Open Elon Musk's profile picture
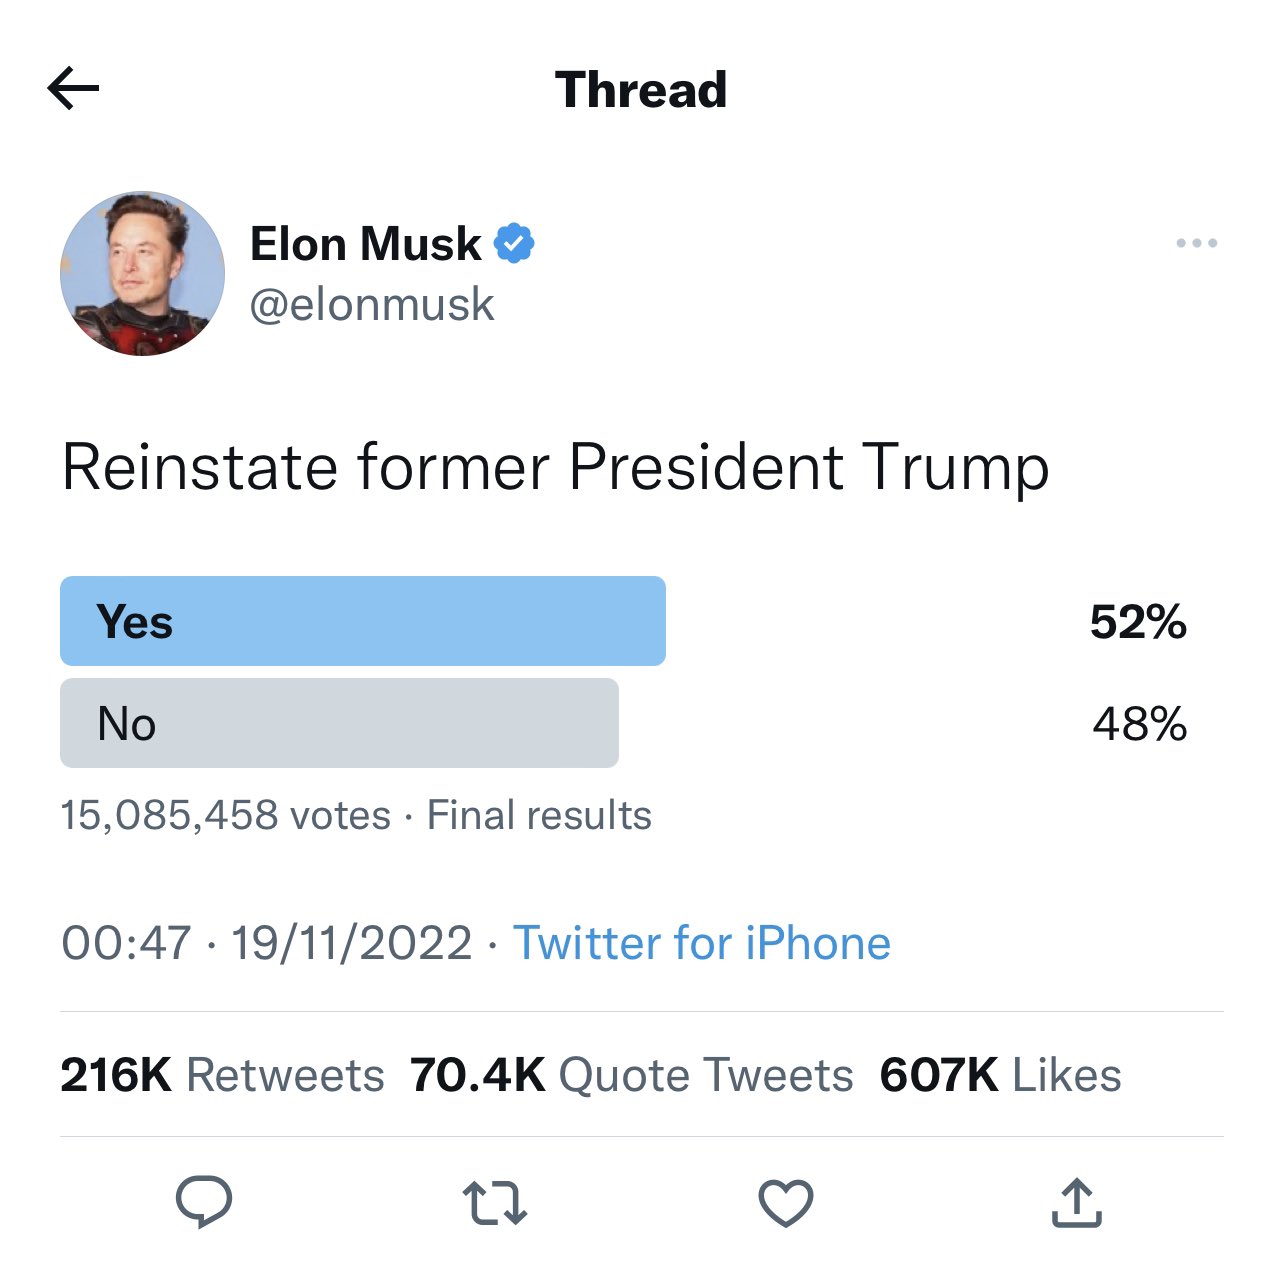The image size is (1284, 1265). tap(142, 273)
